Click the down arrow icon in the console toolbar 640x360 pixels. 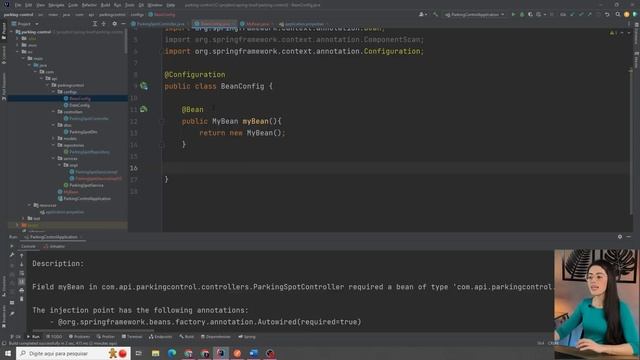(22, 264)
